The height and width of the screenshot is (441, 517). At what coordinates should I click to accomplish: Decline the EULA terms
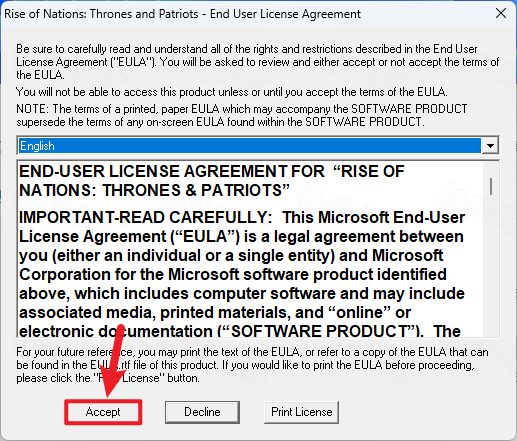pyautogui.click(x=202, y=412)
